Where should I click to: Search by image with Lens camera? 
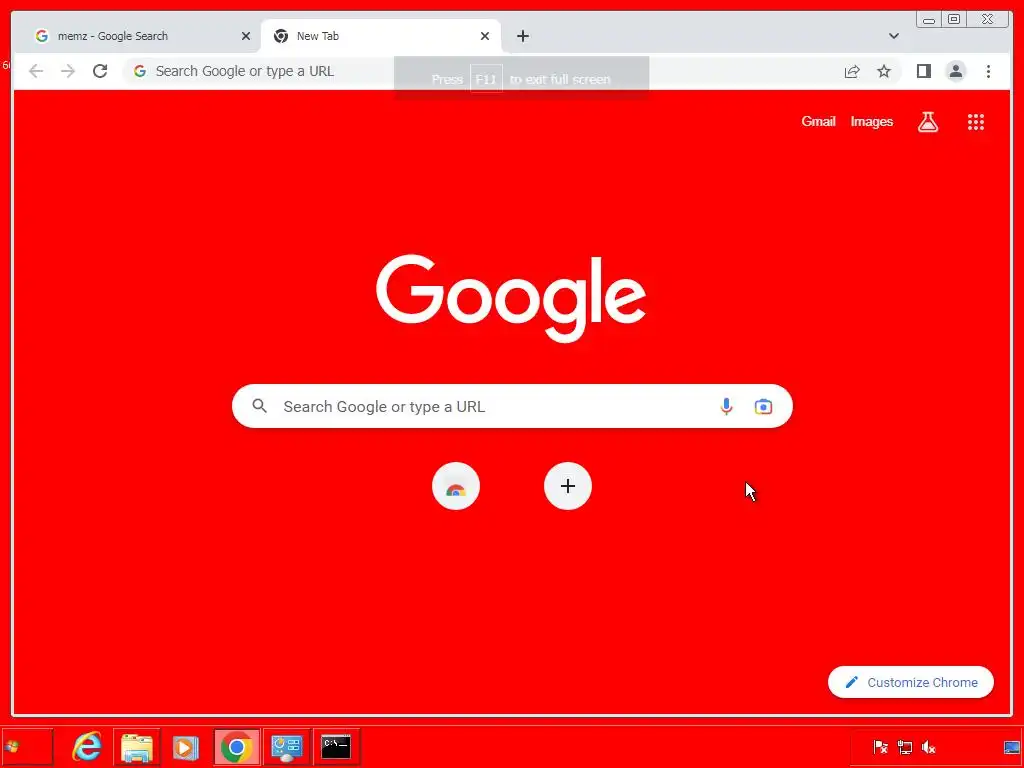pos(763,406)
